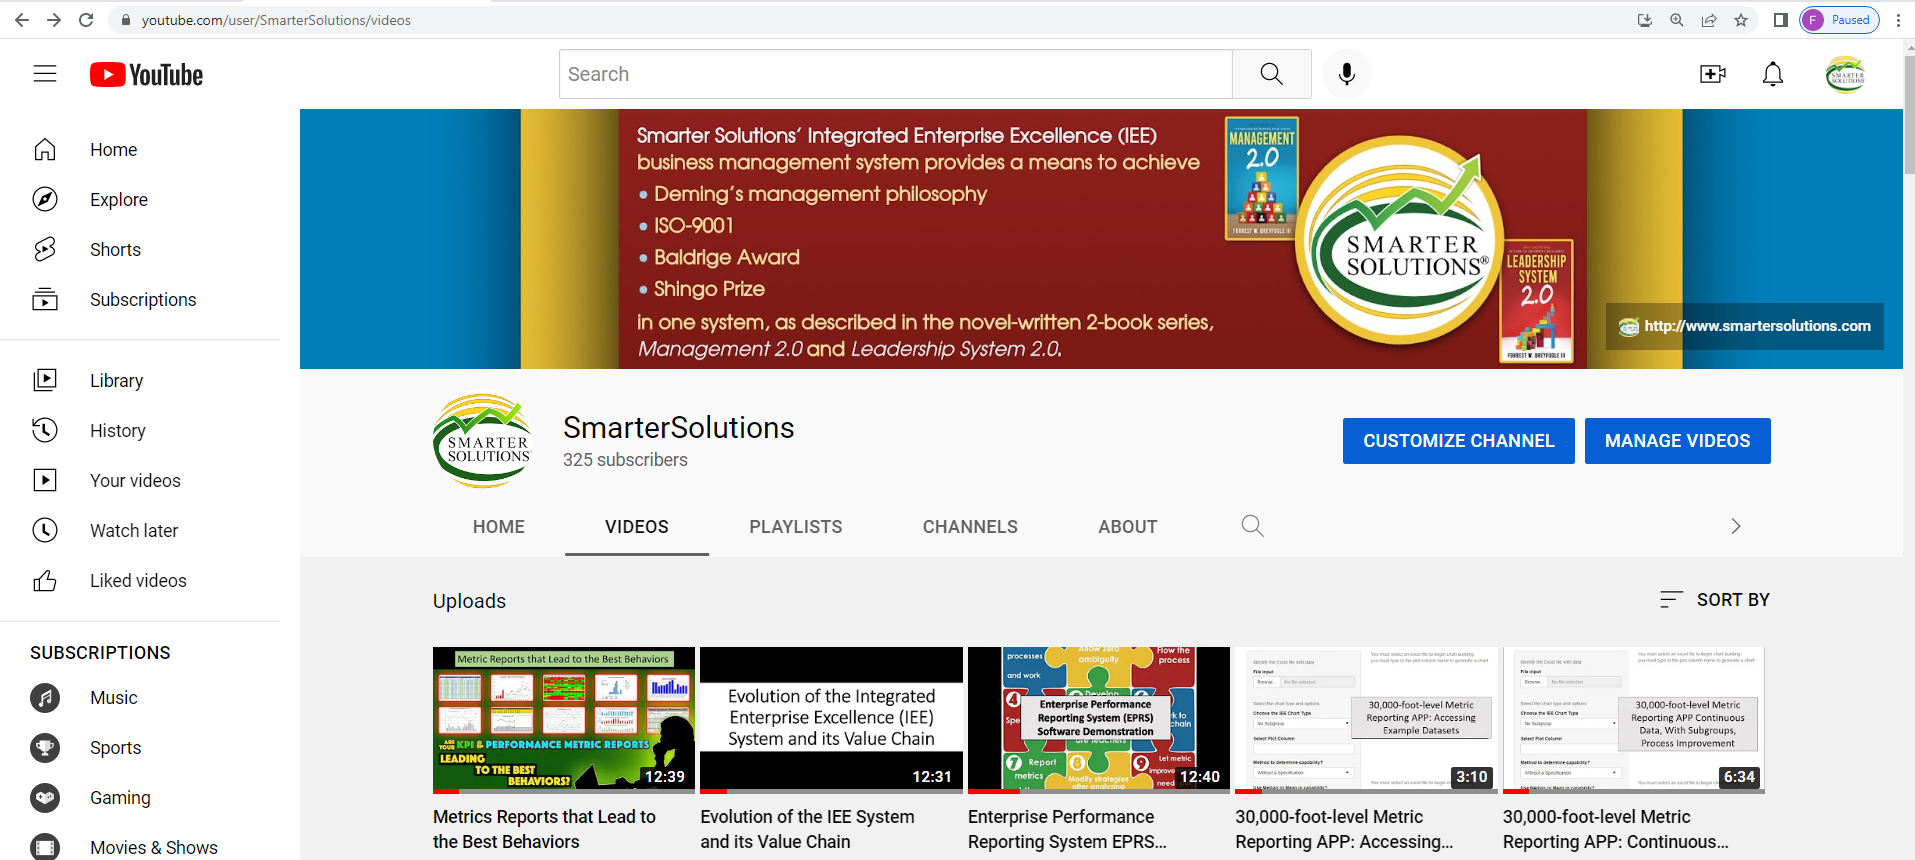Start voice search with the microphone
The width and height of the screenshot is (1915, 860).
(1346, 74)
